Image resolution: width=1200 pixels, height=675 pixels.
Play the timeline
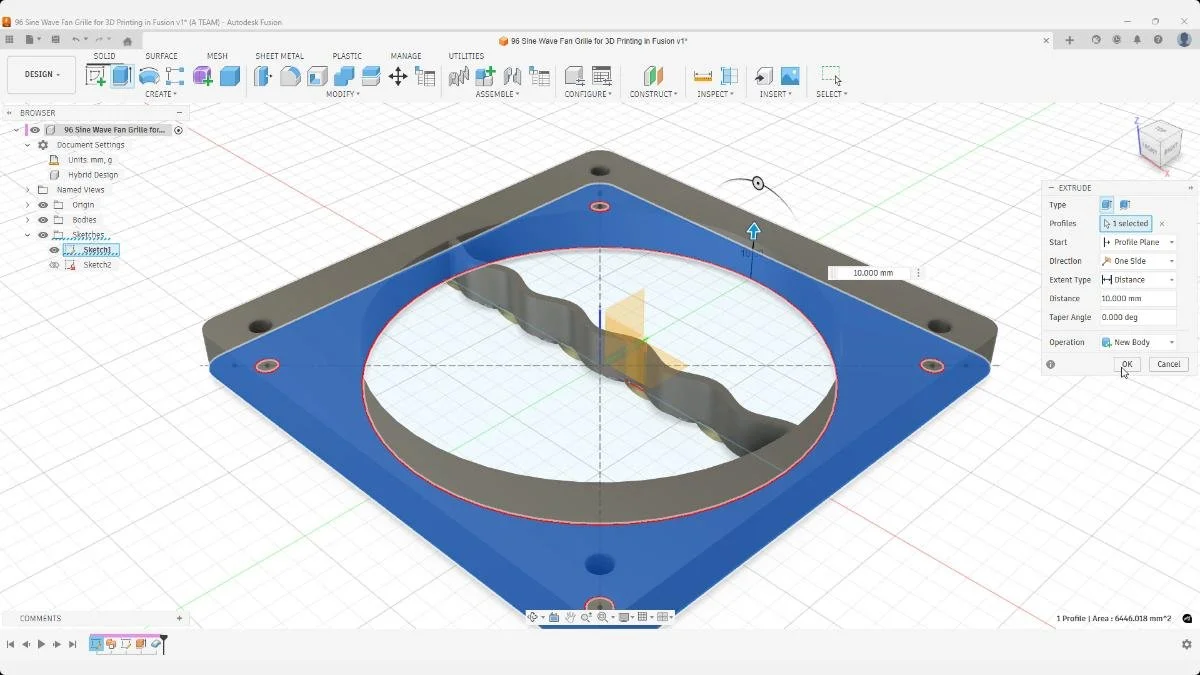pos(41,645)
